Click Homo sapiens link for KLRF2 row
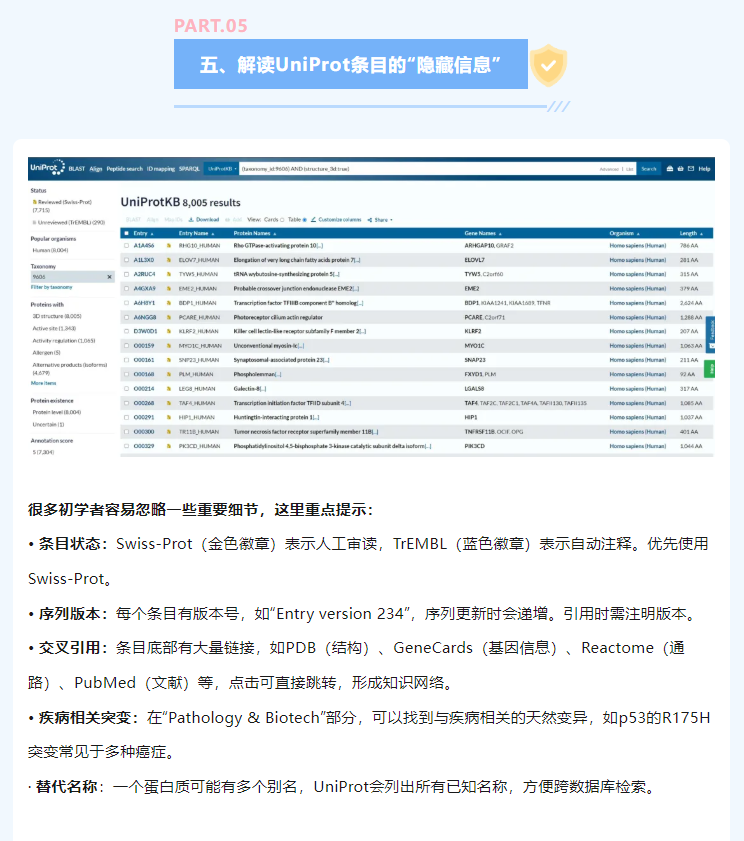 (x=637, y=331)
